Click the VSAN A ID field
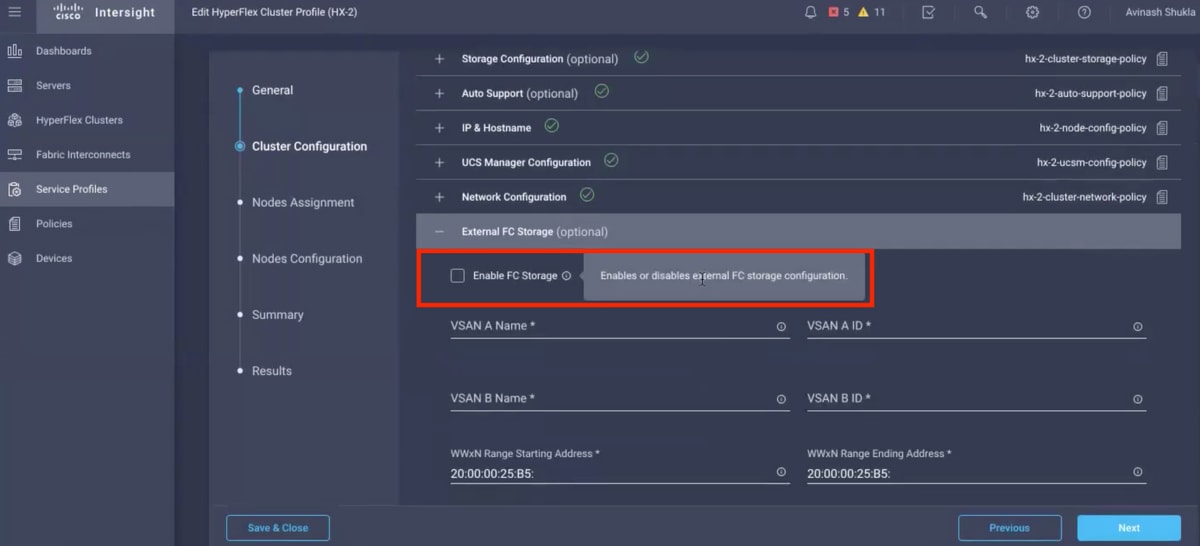 976,326
